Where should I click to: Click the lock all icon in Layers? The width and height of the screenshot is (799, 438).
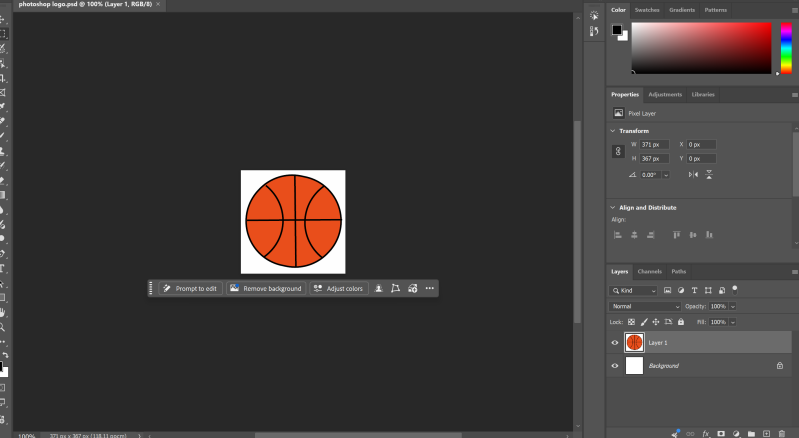[681, 322]
